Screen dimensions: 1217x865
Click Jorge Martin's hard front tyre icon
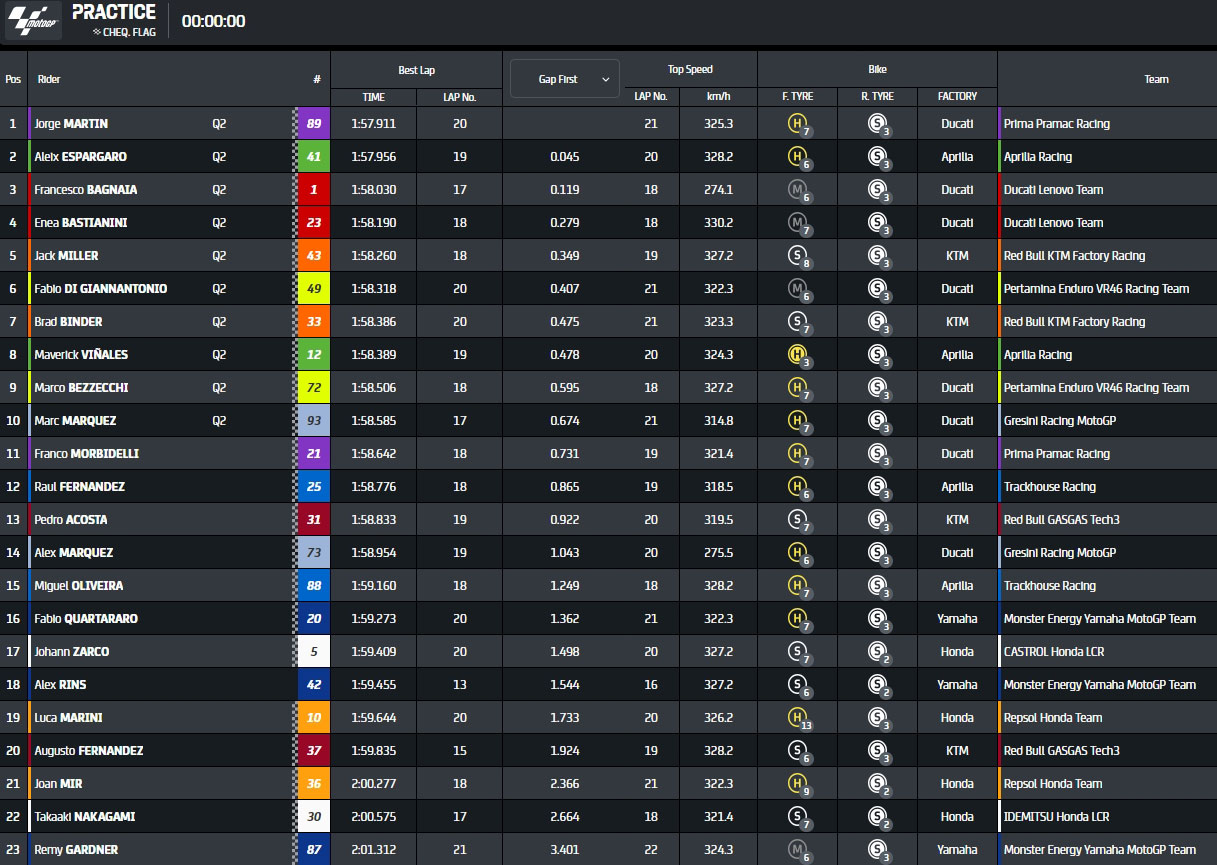(x=797, y=124)
